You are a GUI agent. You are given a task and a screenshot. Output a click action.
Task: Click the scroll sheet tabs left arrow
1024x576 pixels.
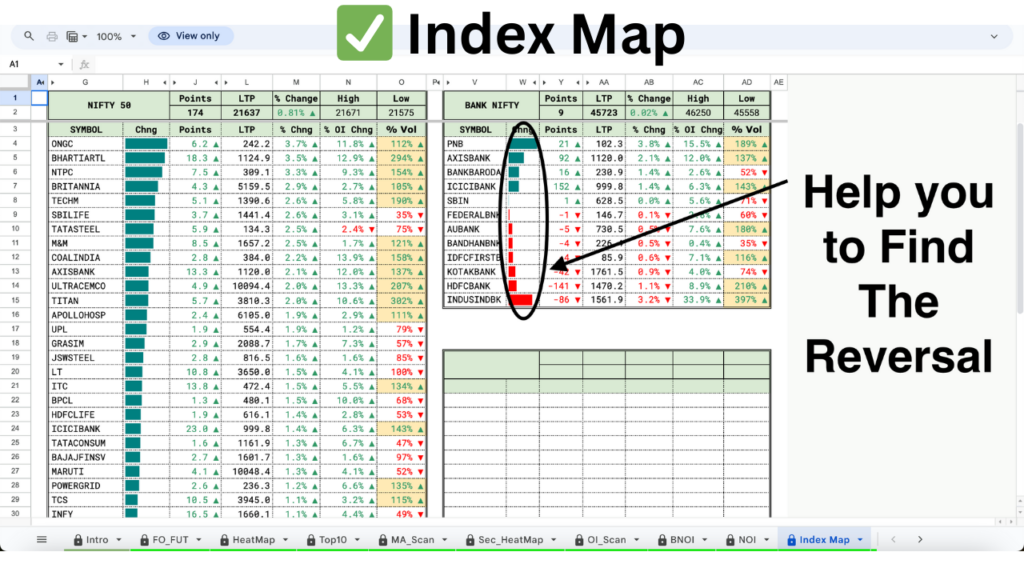[893, 540]
